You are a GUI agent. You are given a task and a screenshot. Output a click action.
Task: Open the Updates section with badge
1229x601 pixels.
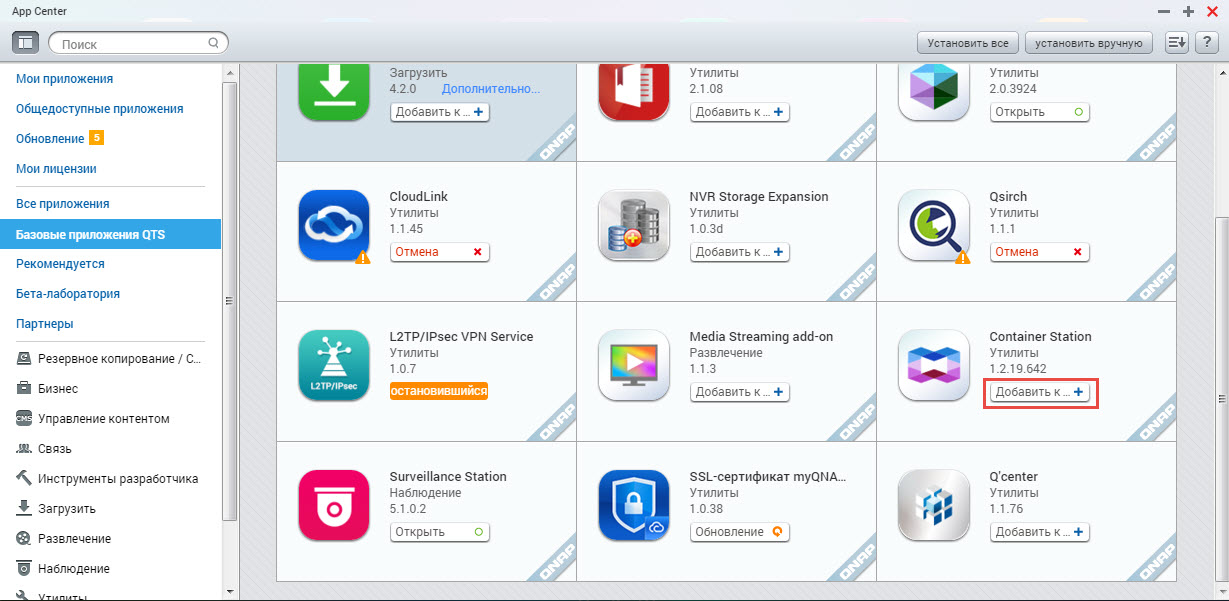pos(59,138)
